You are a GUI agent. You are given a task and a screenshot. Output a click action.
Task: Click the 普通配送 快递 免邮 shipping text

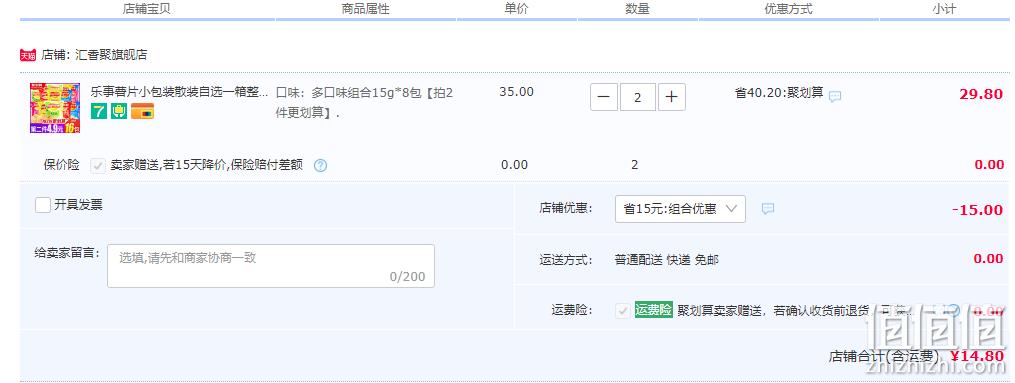666,260
